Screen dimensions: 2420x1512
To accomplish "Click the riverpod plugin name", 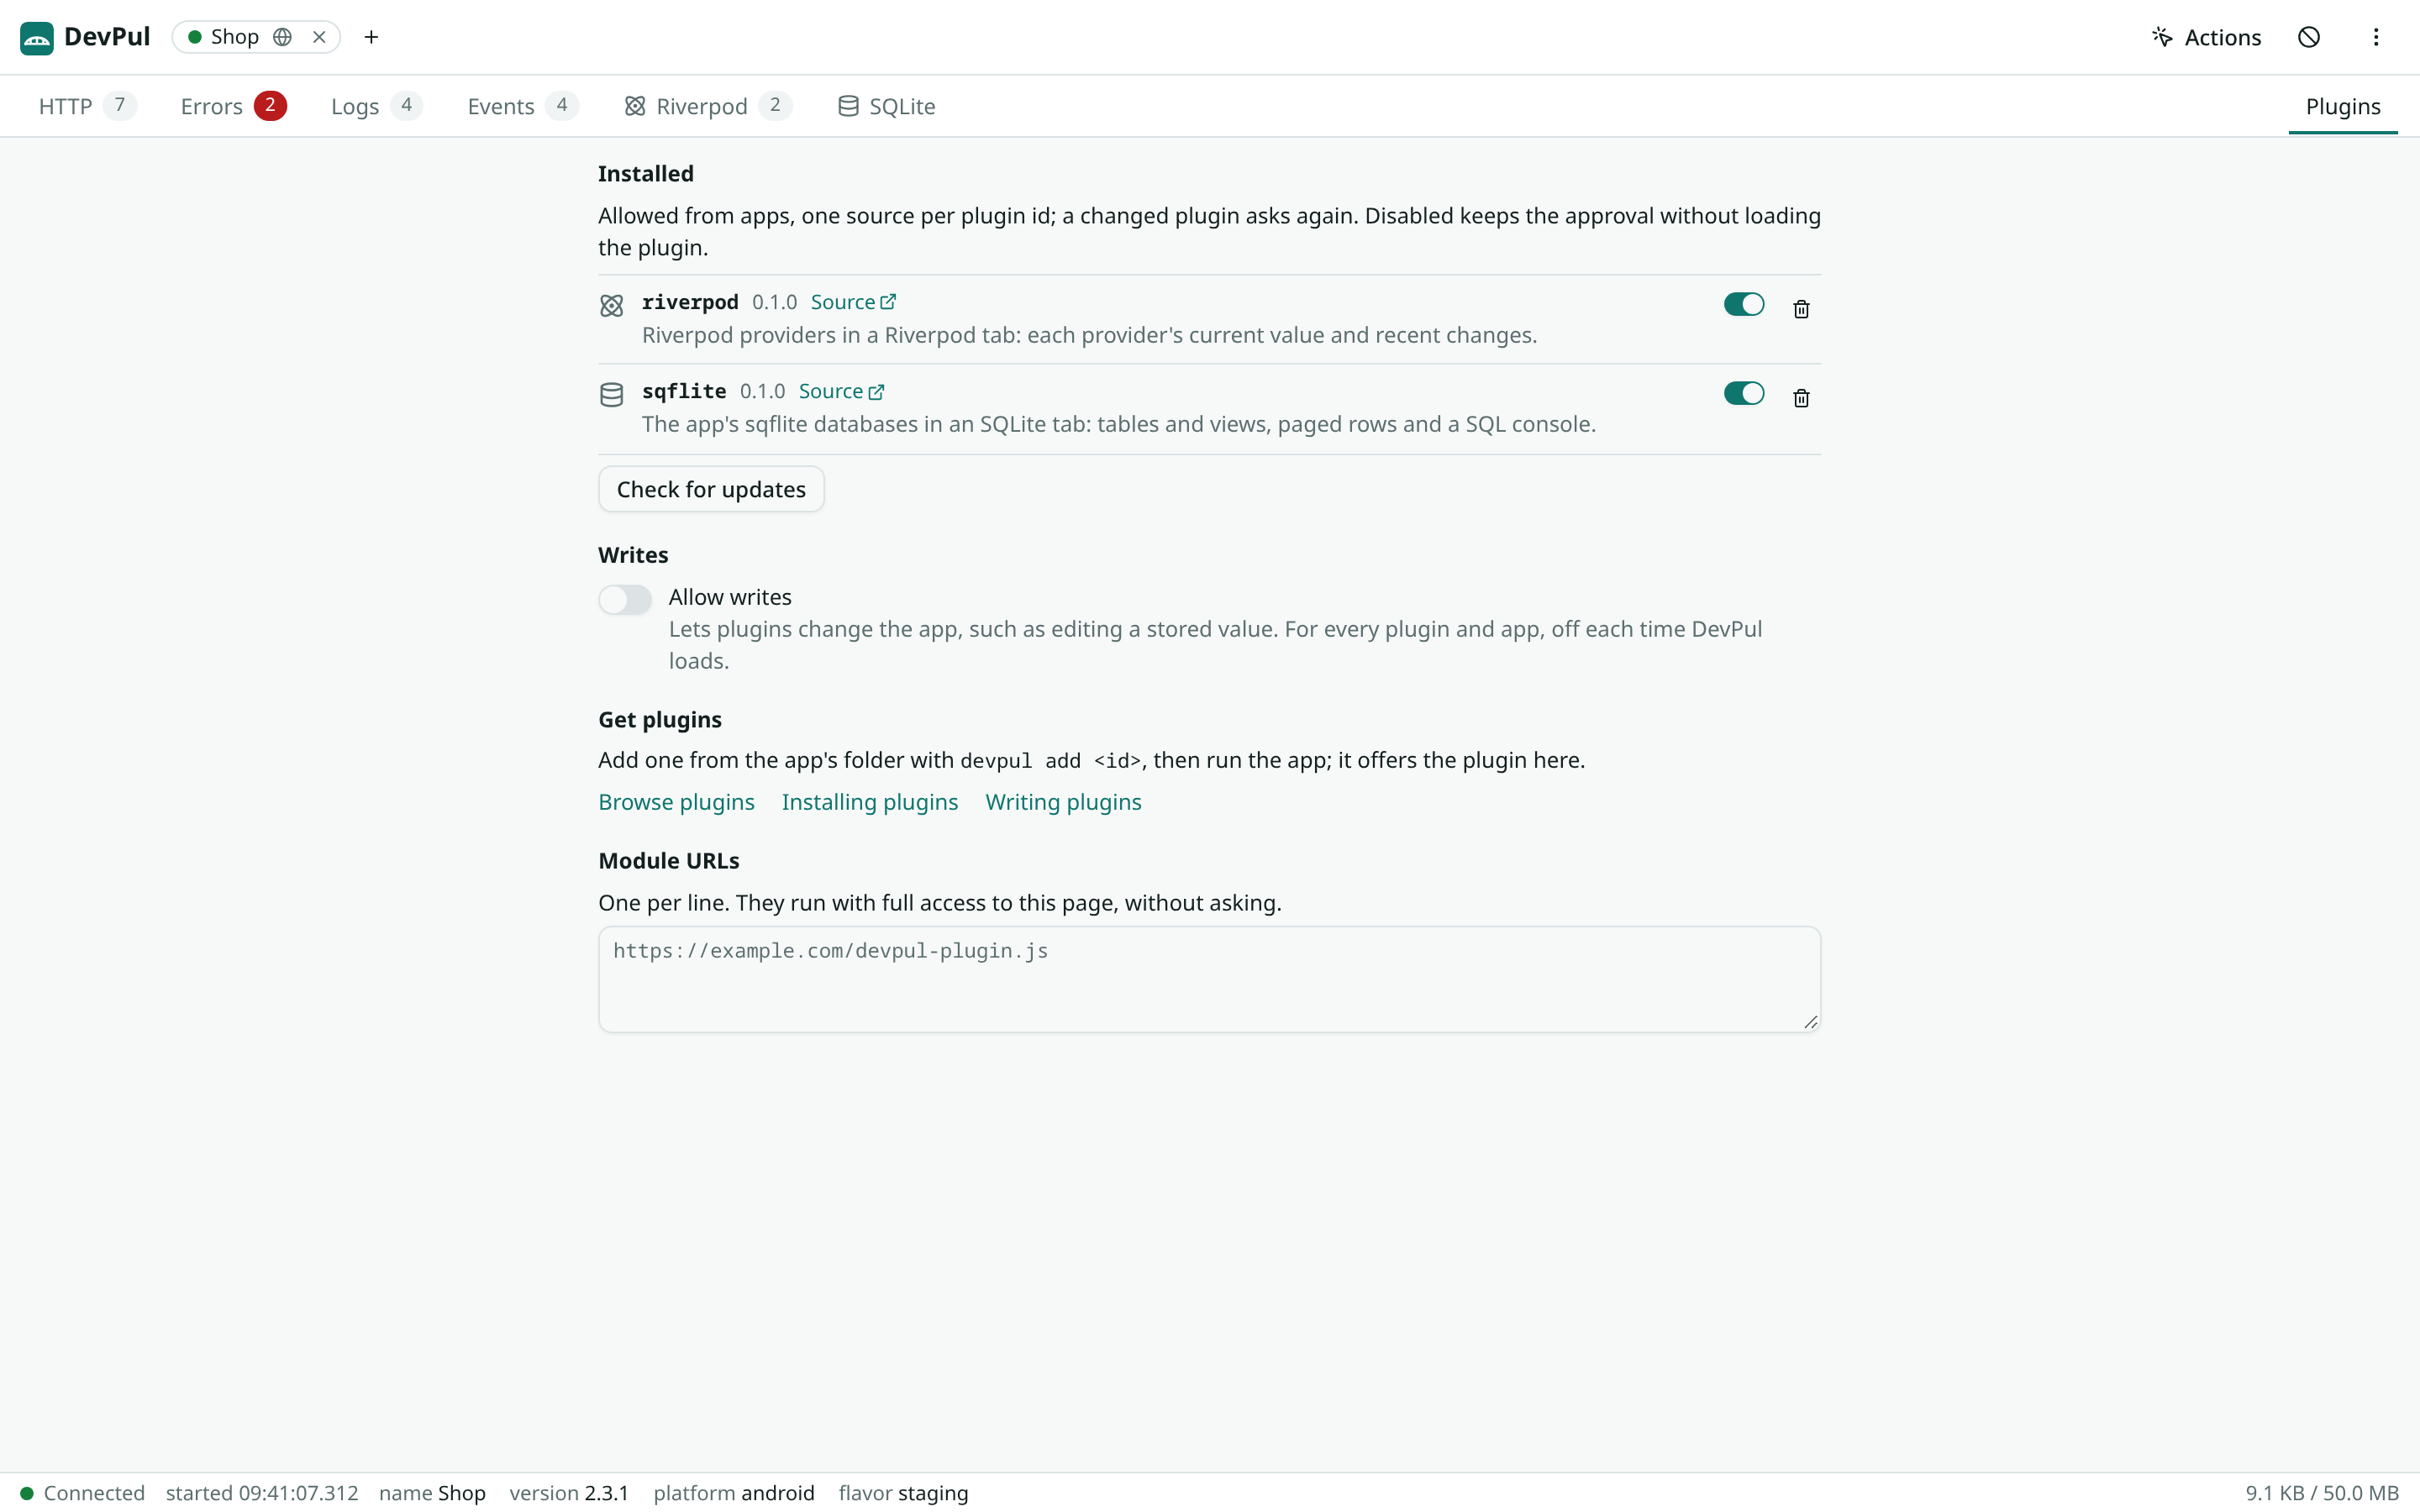I will tap(690, 302).
